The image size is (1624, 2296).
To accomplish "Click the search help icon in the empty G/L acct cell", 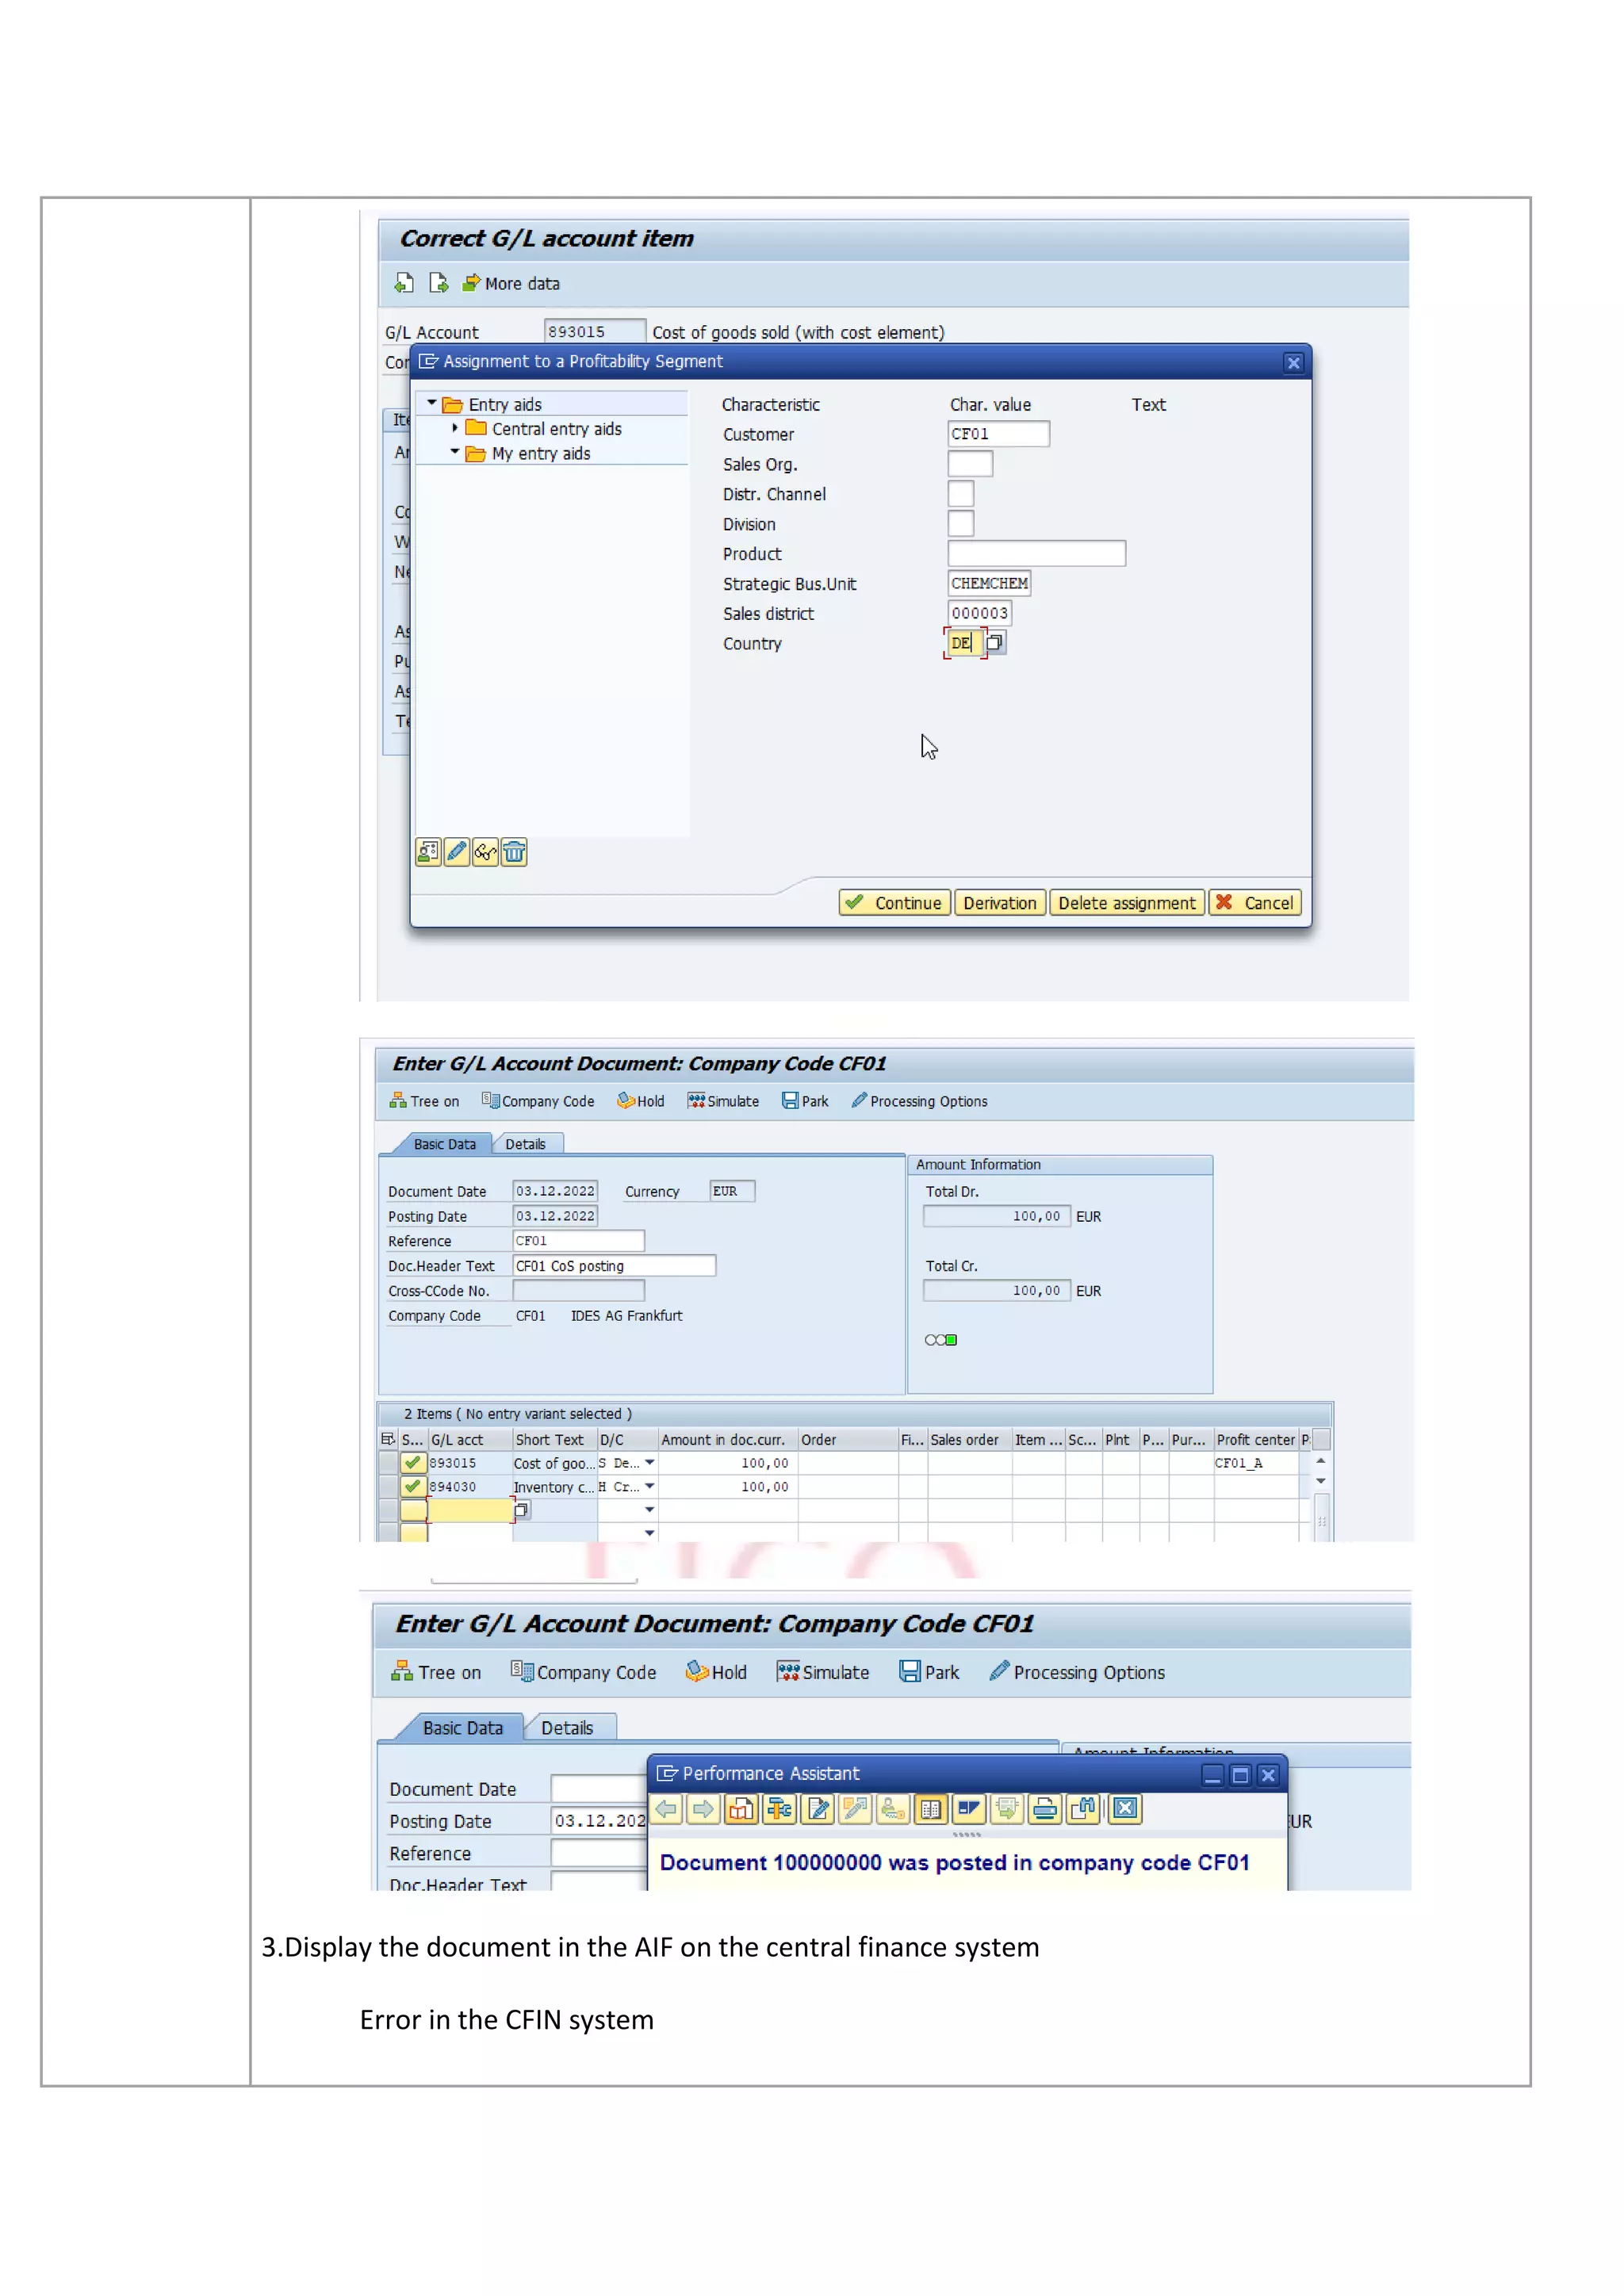I will tap(521, 1511).
